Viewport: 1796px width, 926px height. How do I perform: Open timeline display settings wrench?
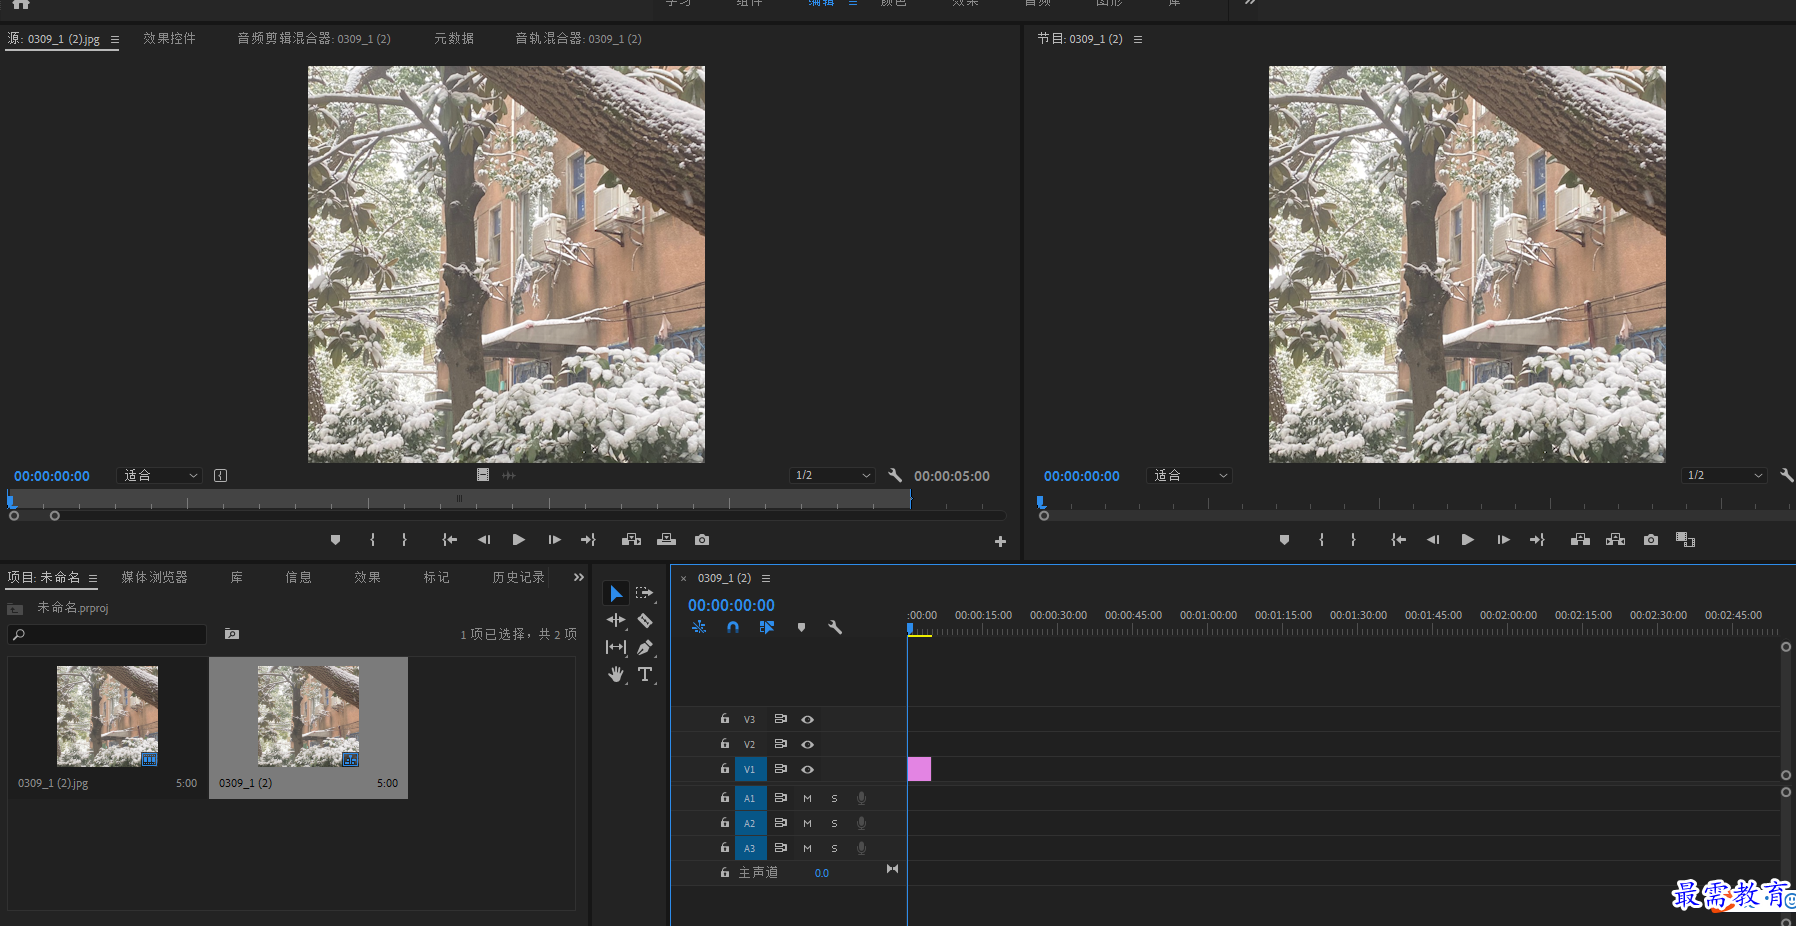[x=835, y=627]
